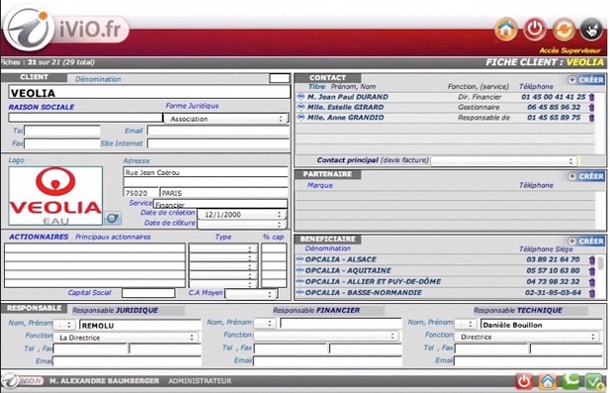The image size is (610, 393).
Task: Open the Forme Juridique dropdown showing Association
Action: 226,119
